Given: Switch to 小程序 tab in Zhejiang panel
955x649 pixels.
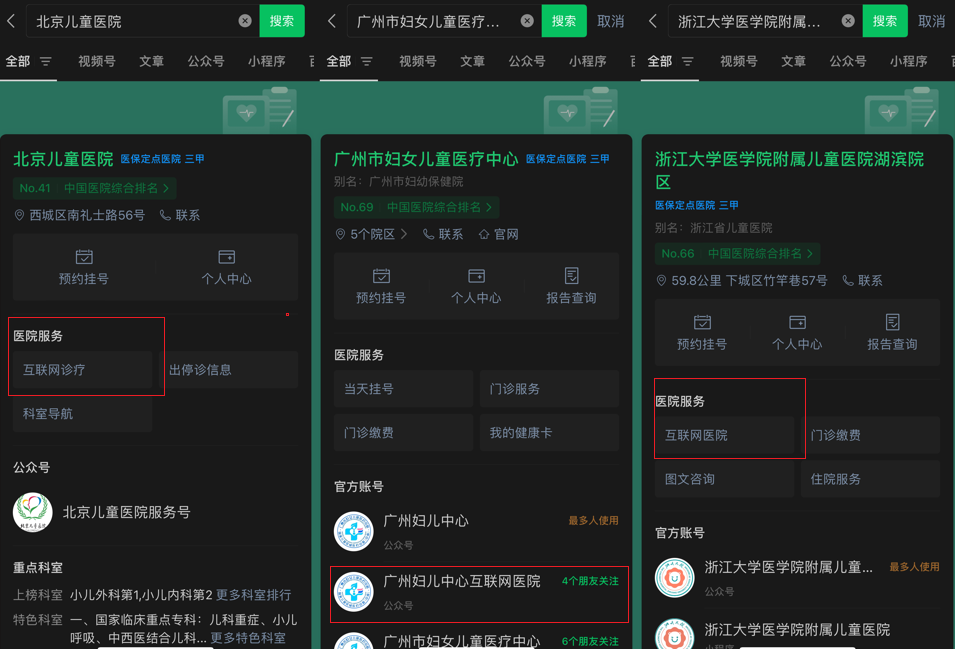Looking at the screenshot, I should [x=909, y=61].
